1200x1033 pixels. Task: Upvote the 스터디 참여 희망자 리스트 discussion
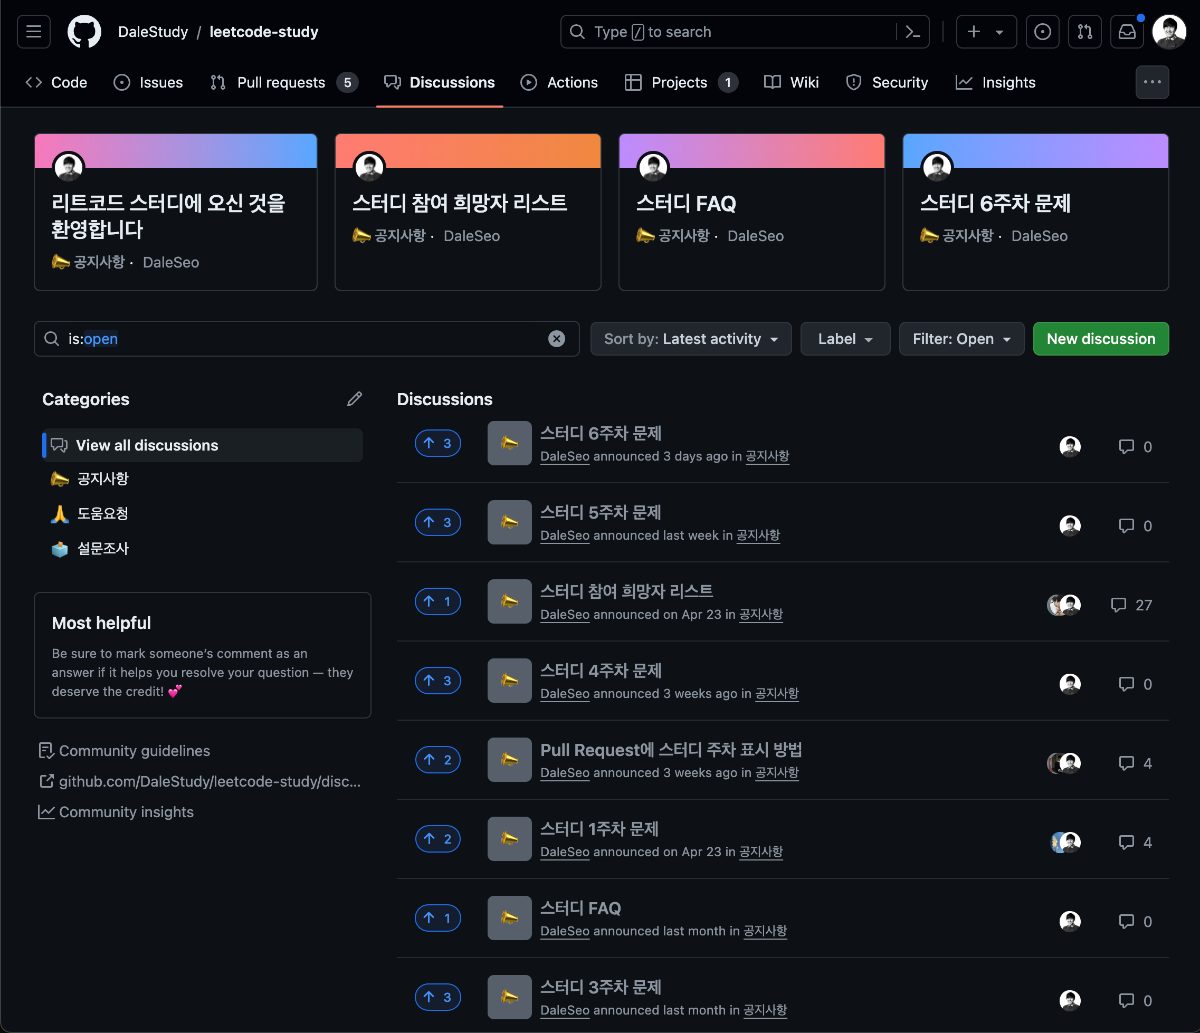click(438, 601)
